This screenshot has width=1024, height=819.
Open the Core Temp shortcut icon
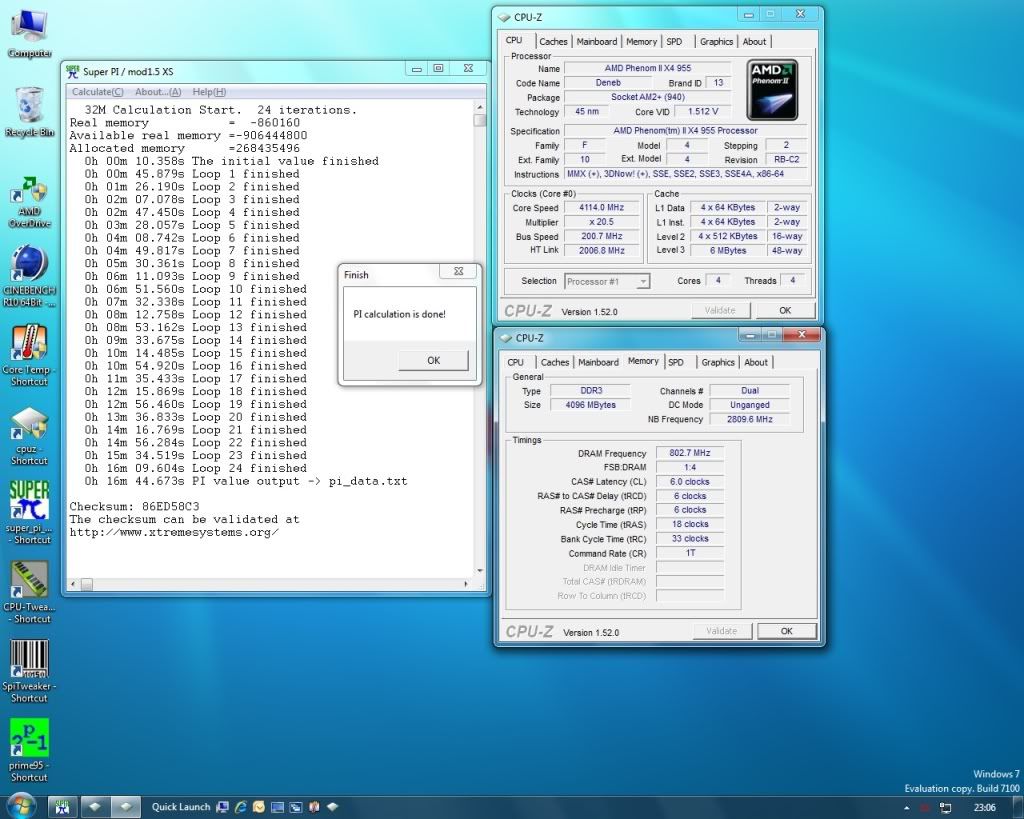(x=29, y=355)
